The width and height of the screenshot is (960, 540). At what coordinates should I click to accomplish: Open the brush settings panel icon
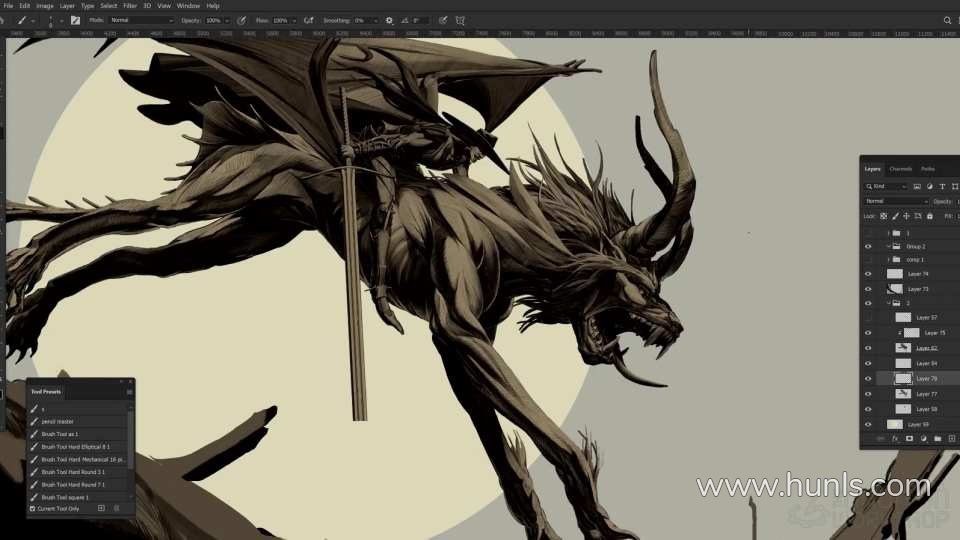[75, 20]
